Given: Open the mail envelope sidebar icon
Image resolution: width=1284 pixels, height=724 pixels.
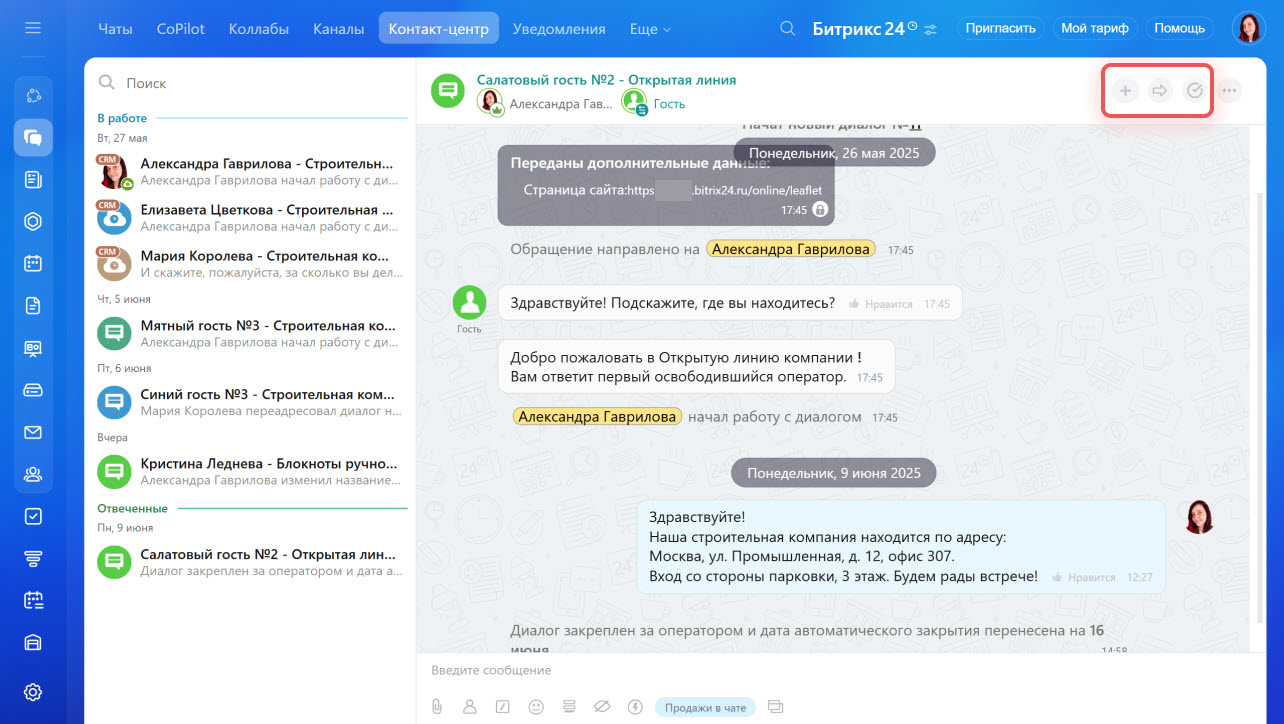Looking at the screenshot, I should [33, 432].
